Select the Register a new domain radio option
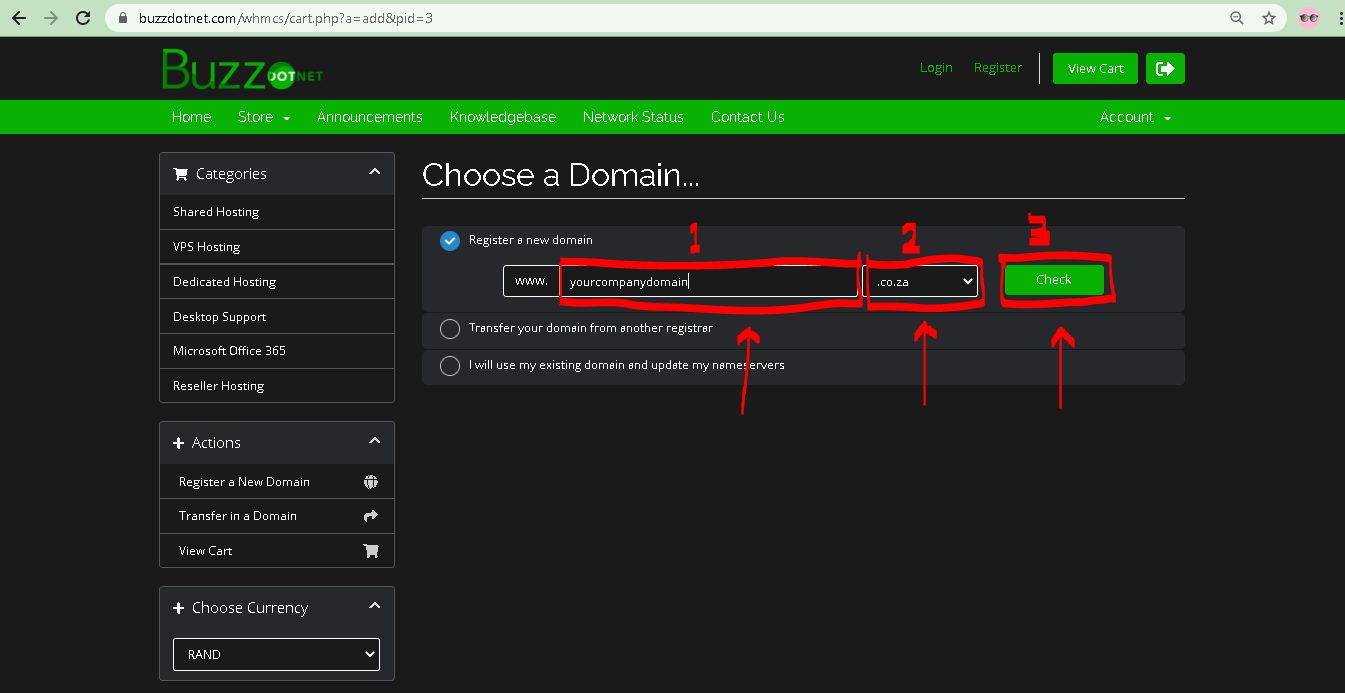The width and height of the screenshot is (1345, 693). [450, 240]
